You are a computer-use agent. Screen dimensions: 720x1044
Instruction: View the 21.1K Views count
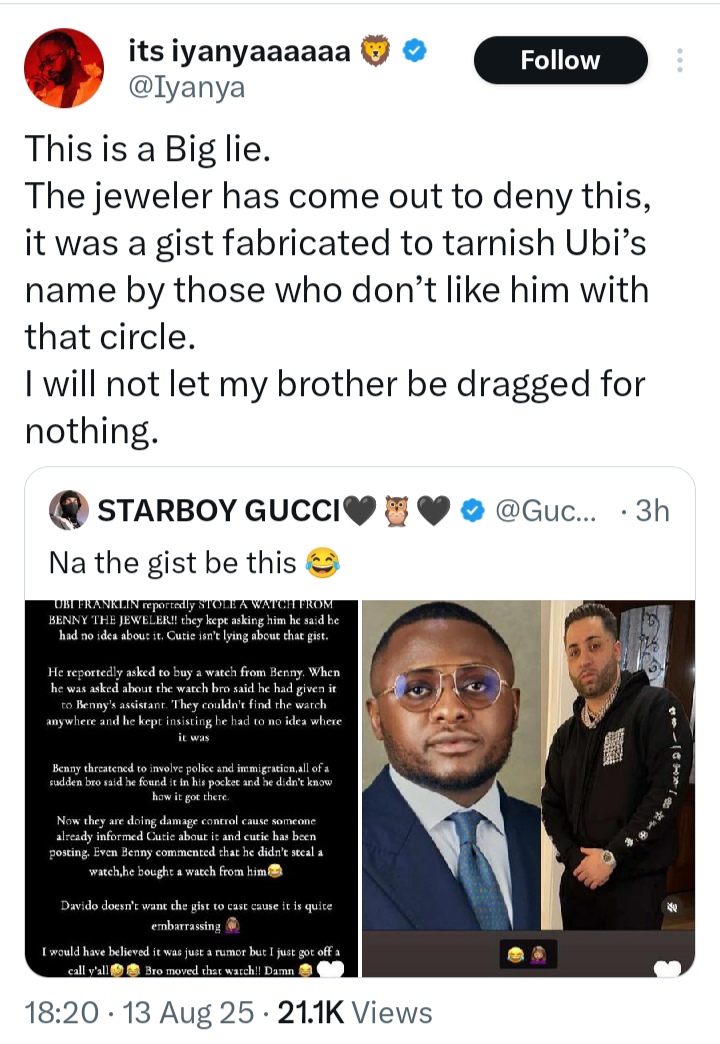coord(353,1013)
